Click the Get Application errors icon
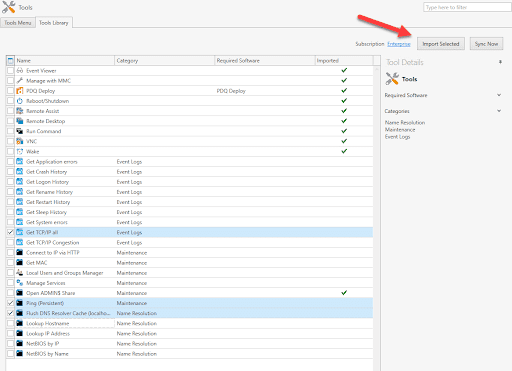 (20, 162)
